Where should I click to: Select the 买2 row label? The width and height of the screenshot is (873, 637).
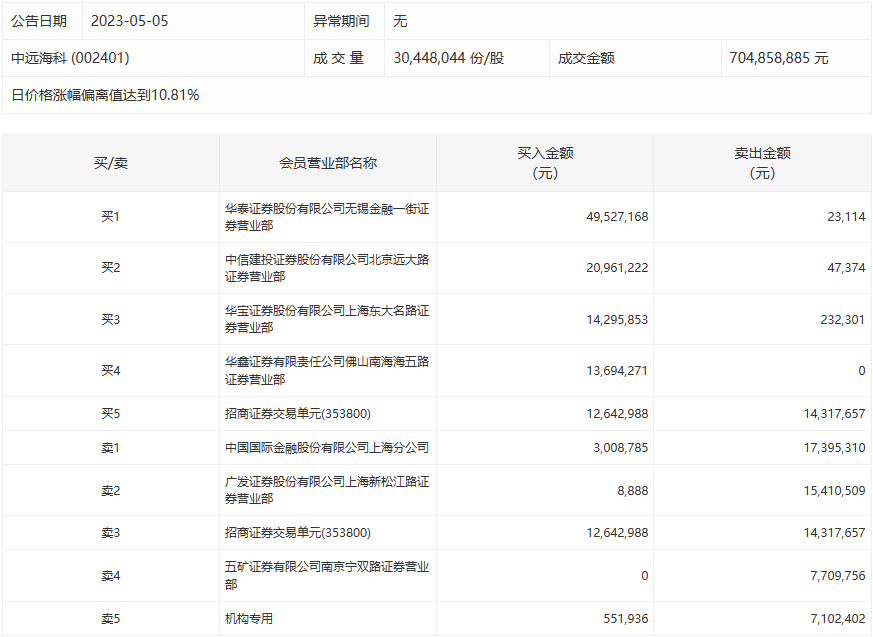coord(111,268)
